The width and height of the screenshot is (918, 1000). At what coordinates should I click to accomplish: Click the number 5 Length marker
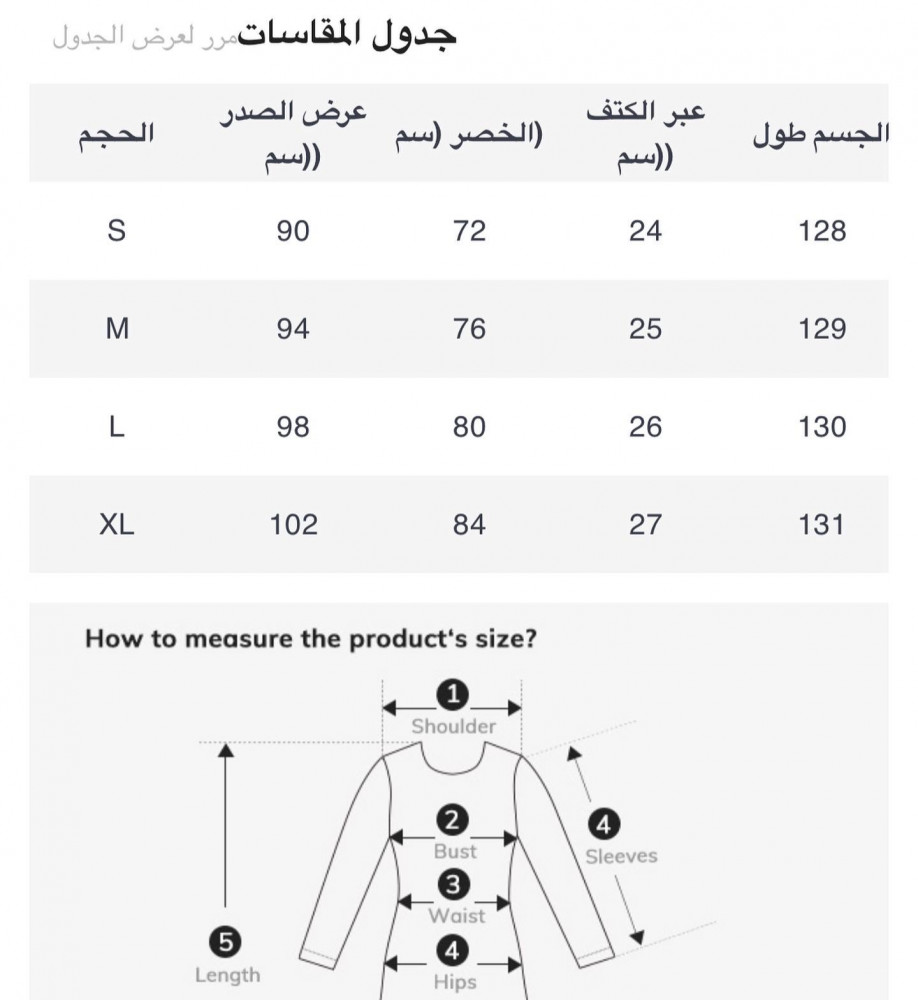[x=226, y=942]
